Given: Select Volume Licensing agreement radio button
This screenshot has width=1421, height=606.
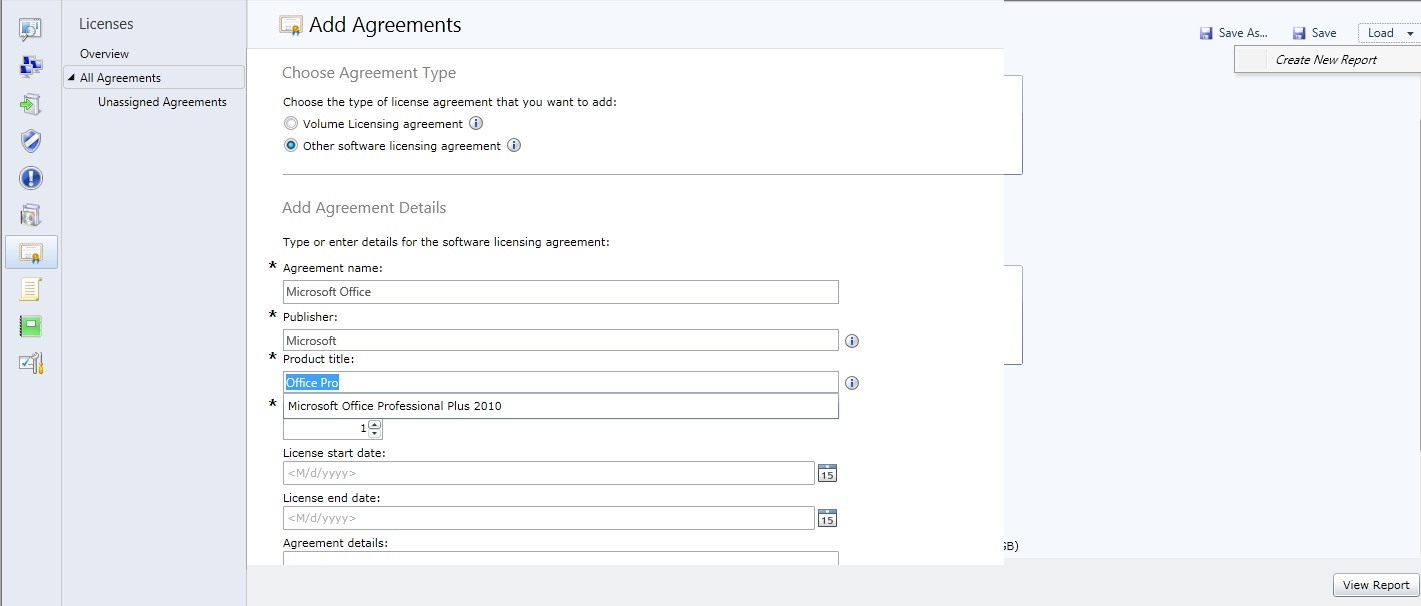Looking at the screenshot, I should pyautogui.click(x=291, y=124).
